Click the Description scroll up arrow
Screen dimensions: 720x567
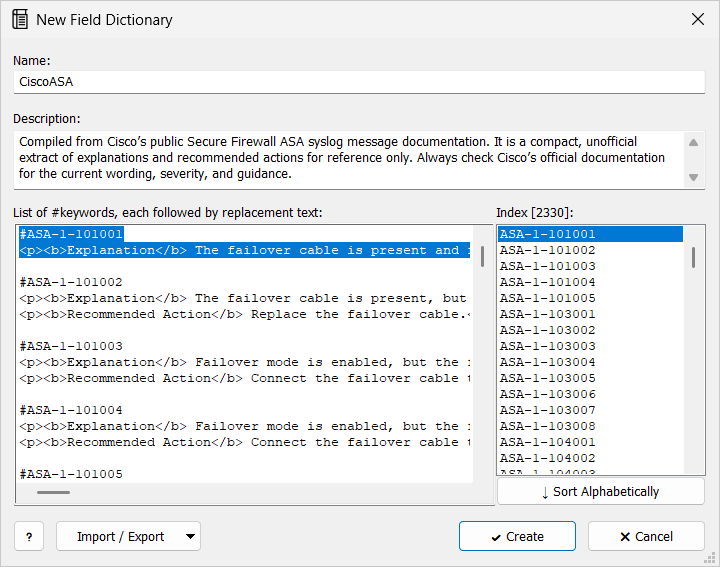coord(693,143)
